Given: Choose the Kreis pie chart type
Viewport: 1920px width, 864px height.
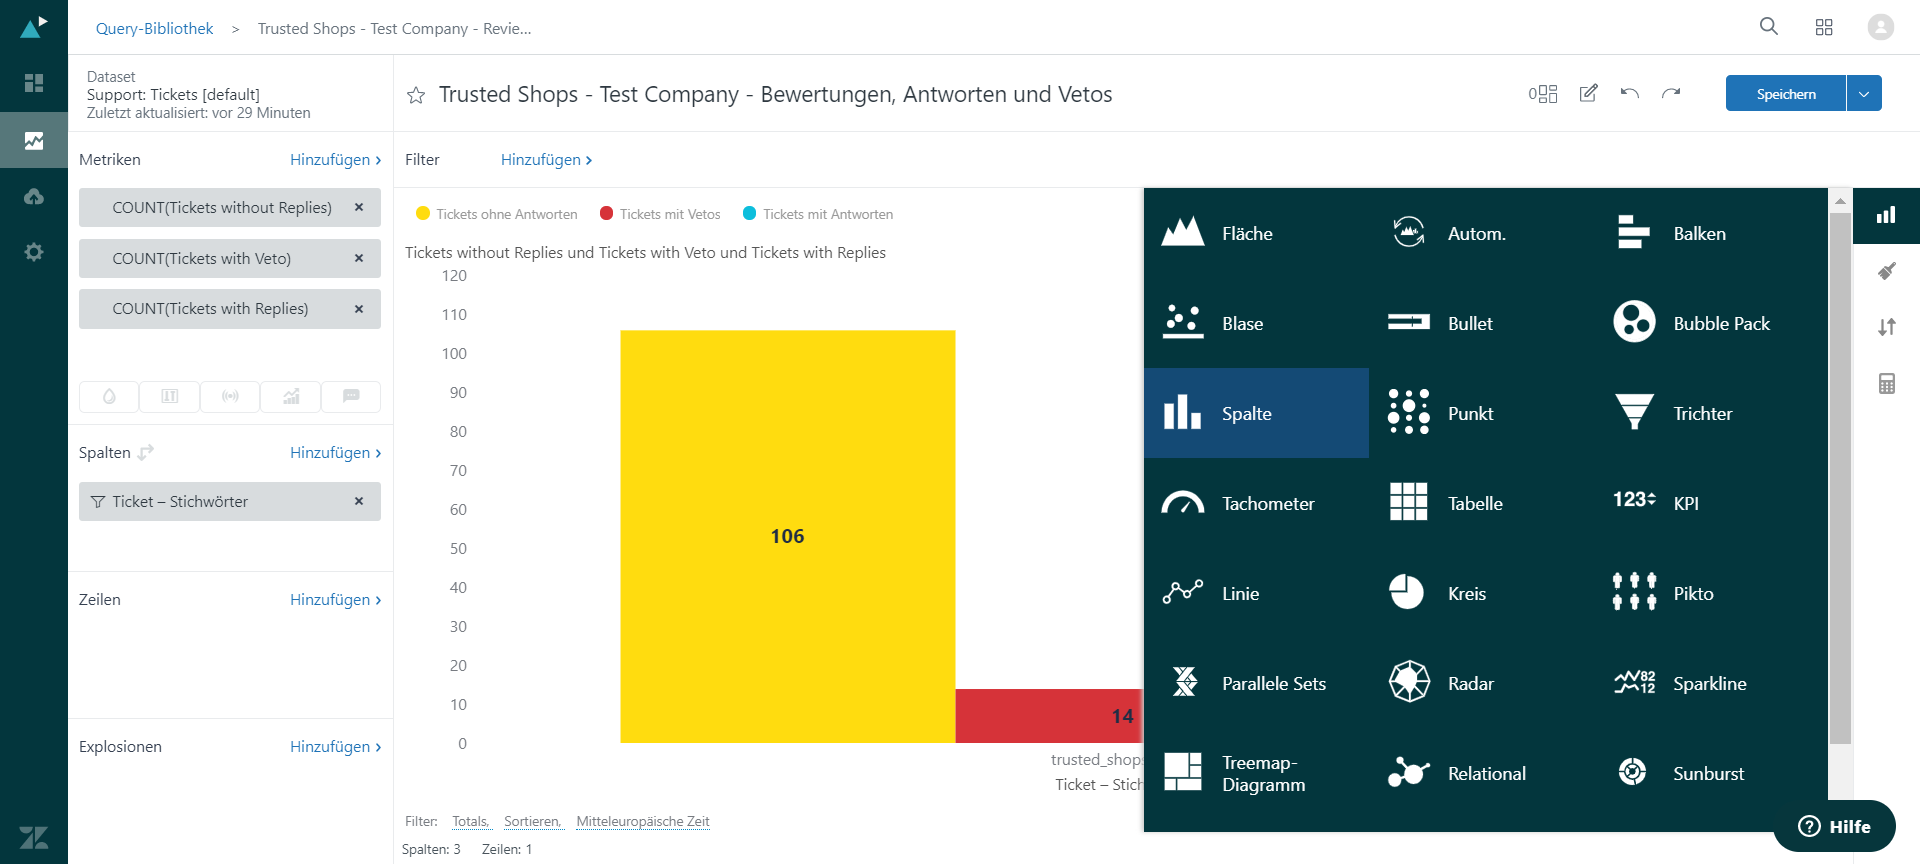Looking at the screenshot, I should 1482,593.
